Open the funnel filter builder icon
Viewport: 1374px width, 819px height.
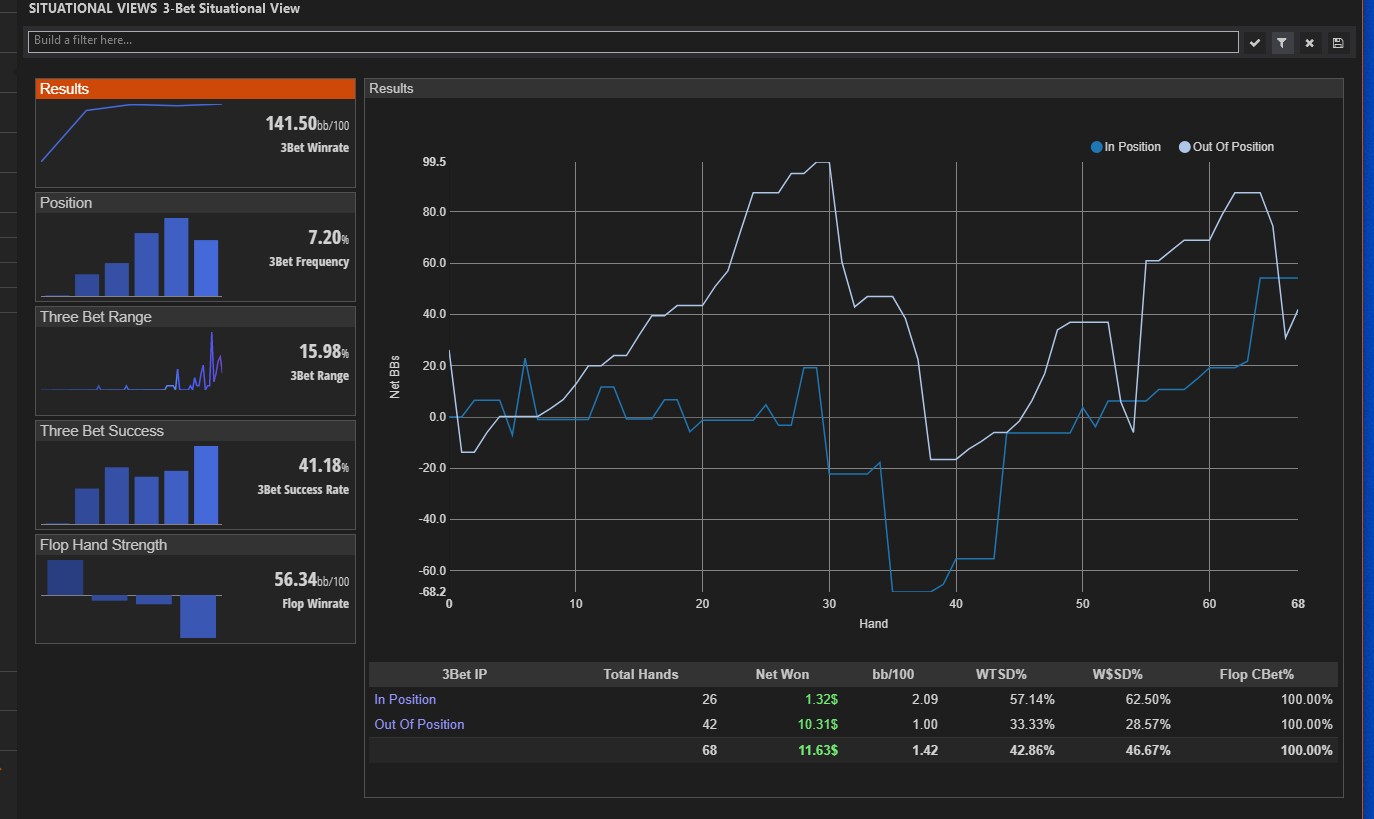1282,42
